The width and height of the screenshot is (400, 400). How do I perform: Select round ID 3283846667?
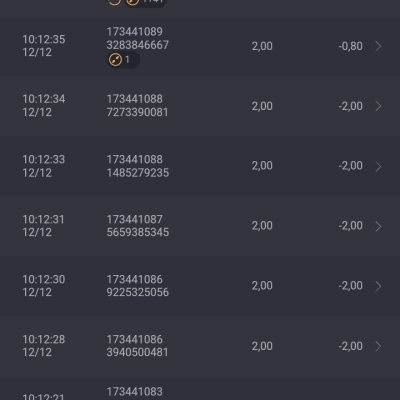pyautogui.click(x=138, y=45)
